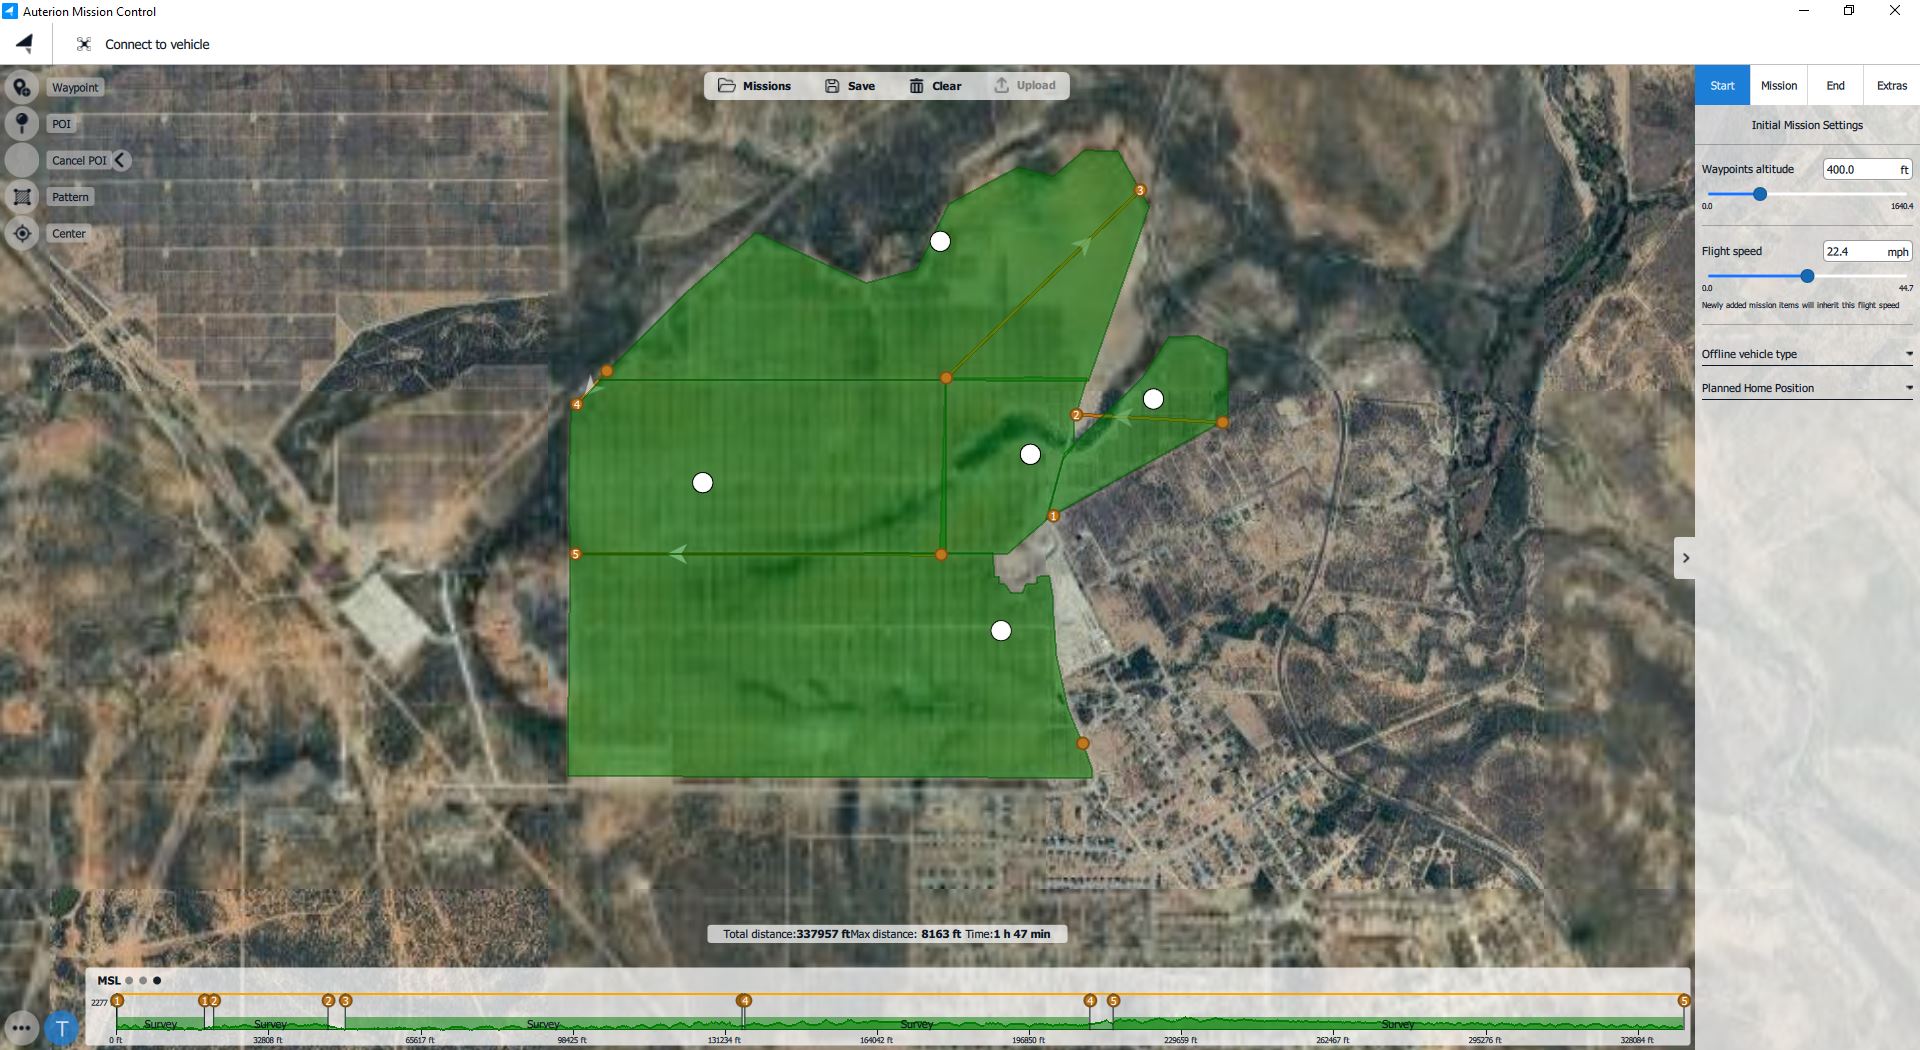Click the Center map crosshair icon

tap(22, 233)
